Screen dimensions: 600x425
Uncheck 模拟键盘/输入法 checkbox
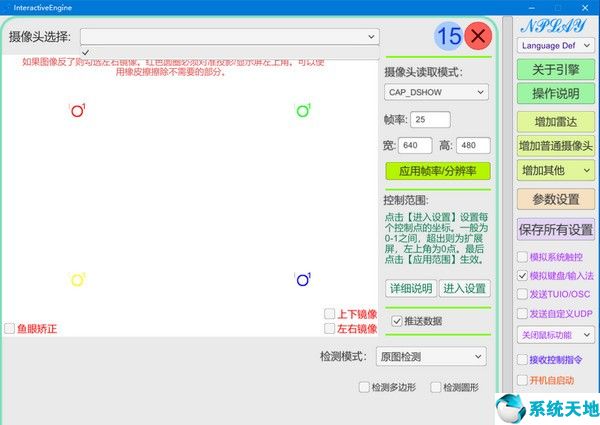click(522, 275)
